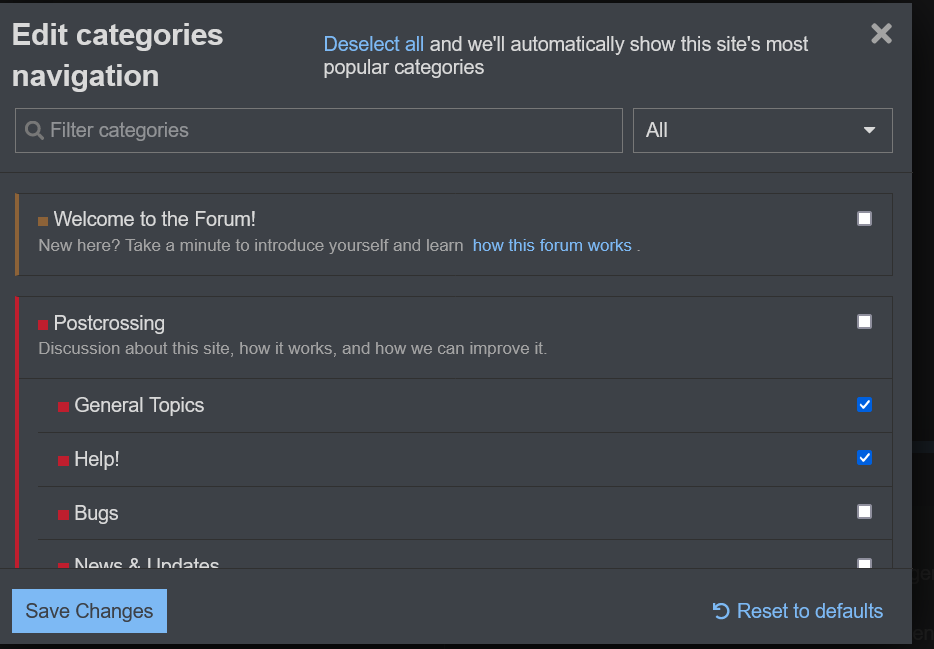This screenshot has width=934, height=649.
Task: Tick the Bugs category checkbox
Action: (864, 511)
